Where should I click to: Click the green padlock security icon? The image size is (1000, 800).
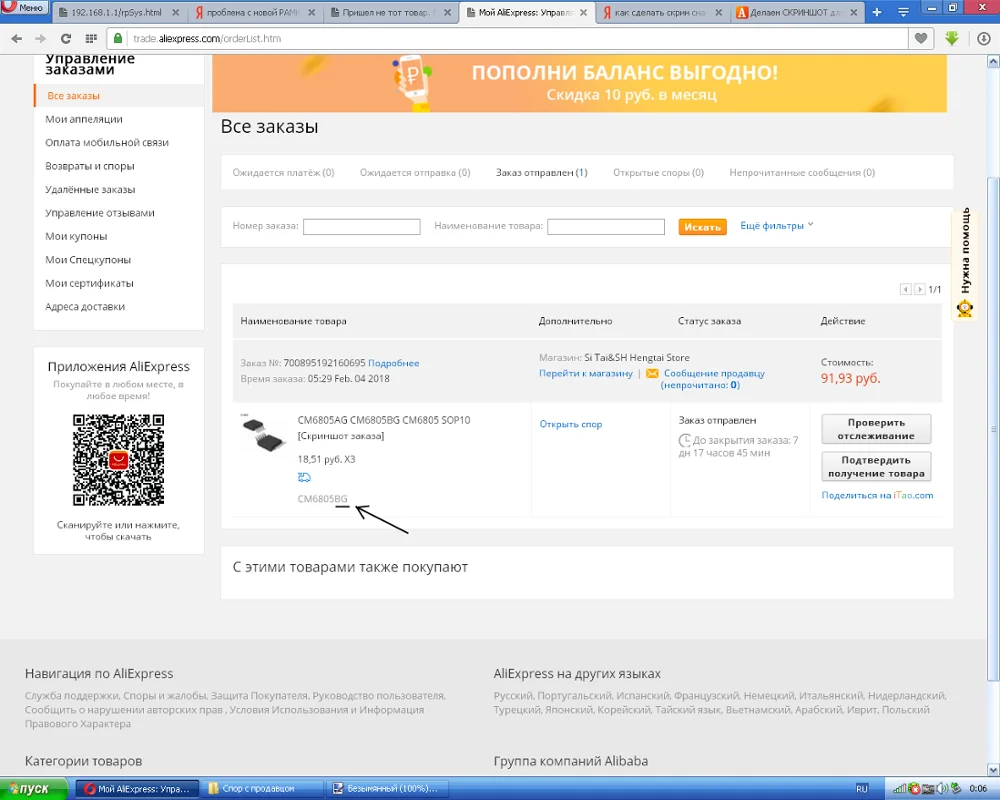coord(118,38)
